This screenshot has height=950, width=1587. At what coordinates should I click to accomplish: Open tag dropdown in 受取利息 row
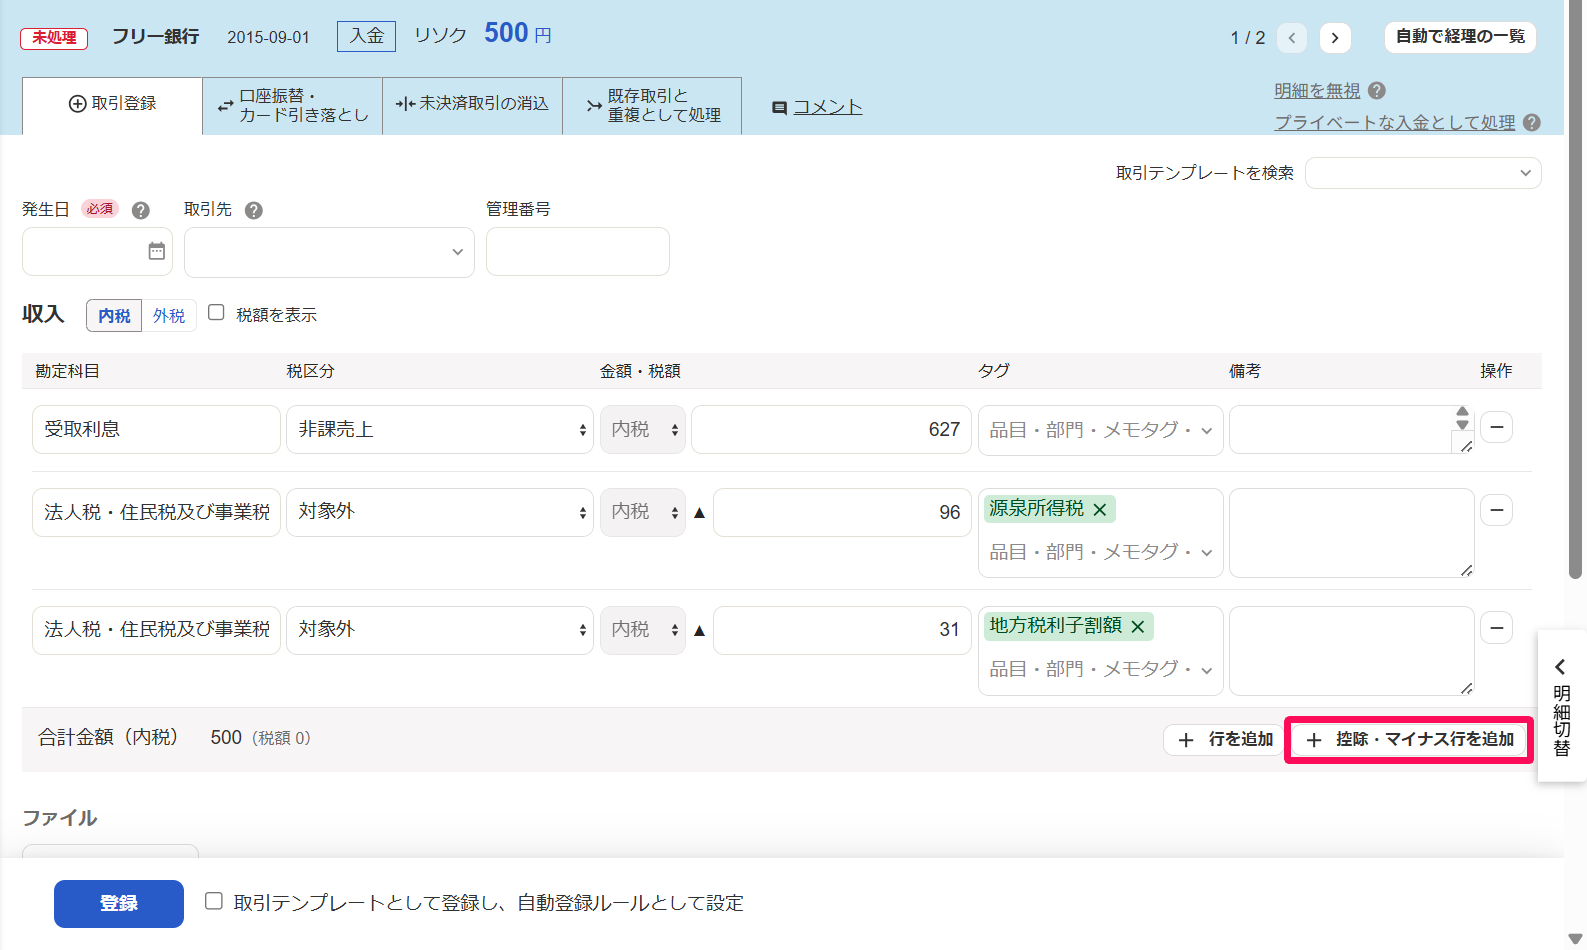point(1101,430)
